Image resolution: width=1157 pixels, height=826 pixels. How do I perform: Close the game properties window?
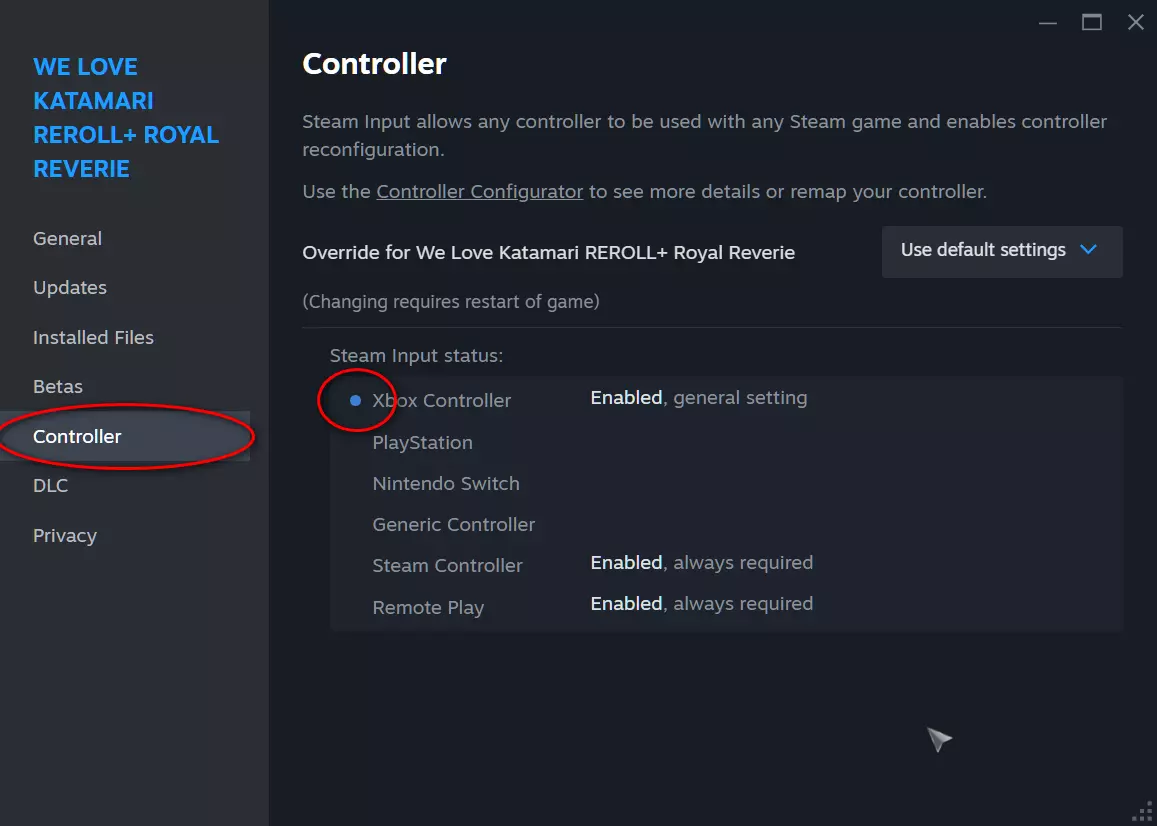pyautogui.click(x=1136, y=23)
